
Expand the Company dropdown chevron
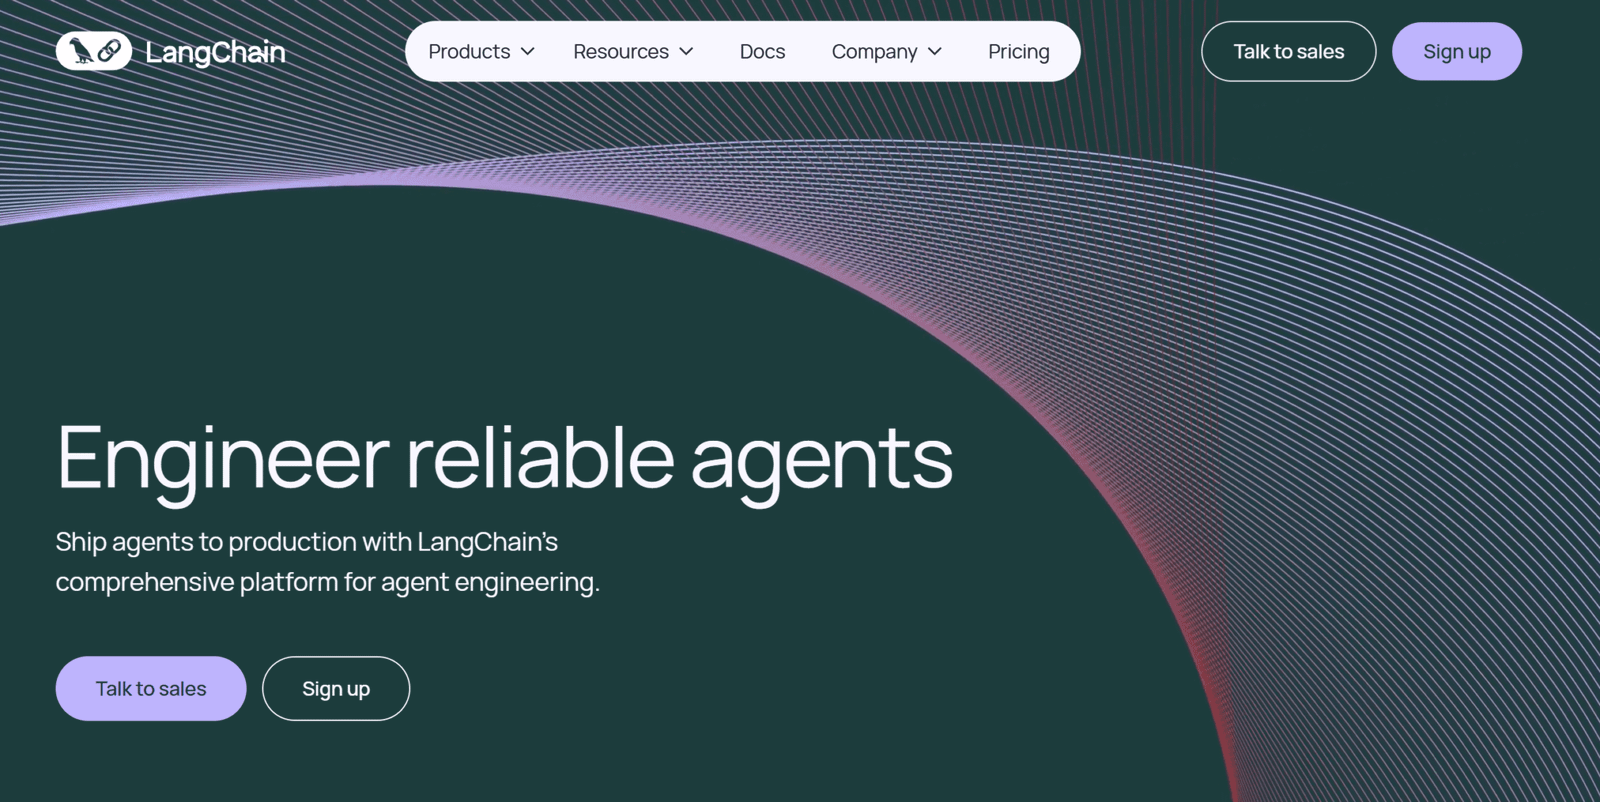click(935, 51)
